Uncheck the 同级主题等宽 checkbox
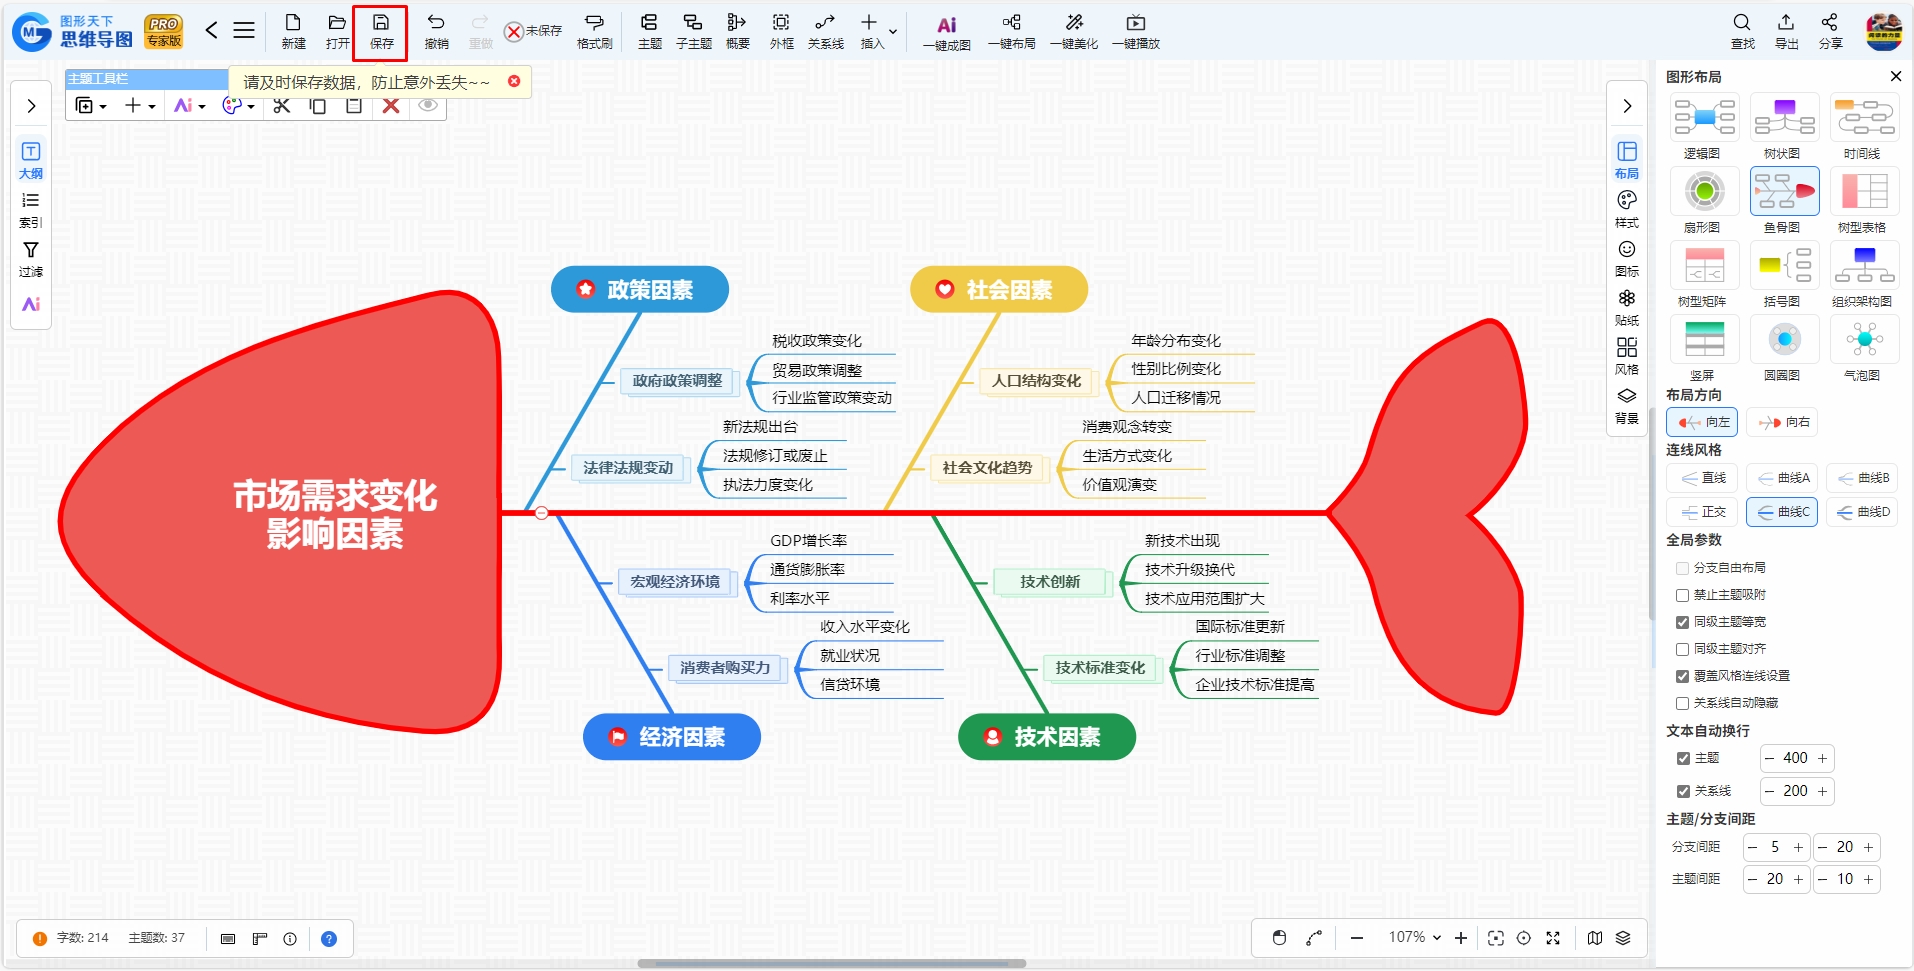 coord(1682,622)
